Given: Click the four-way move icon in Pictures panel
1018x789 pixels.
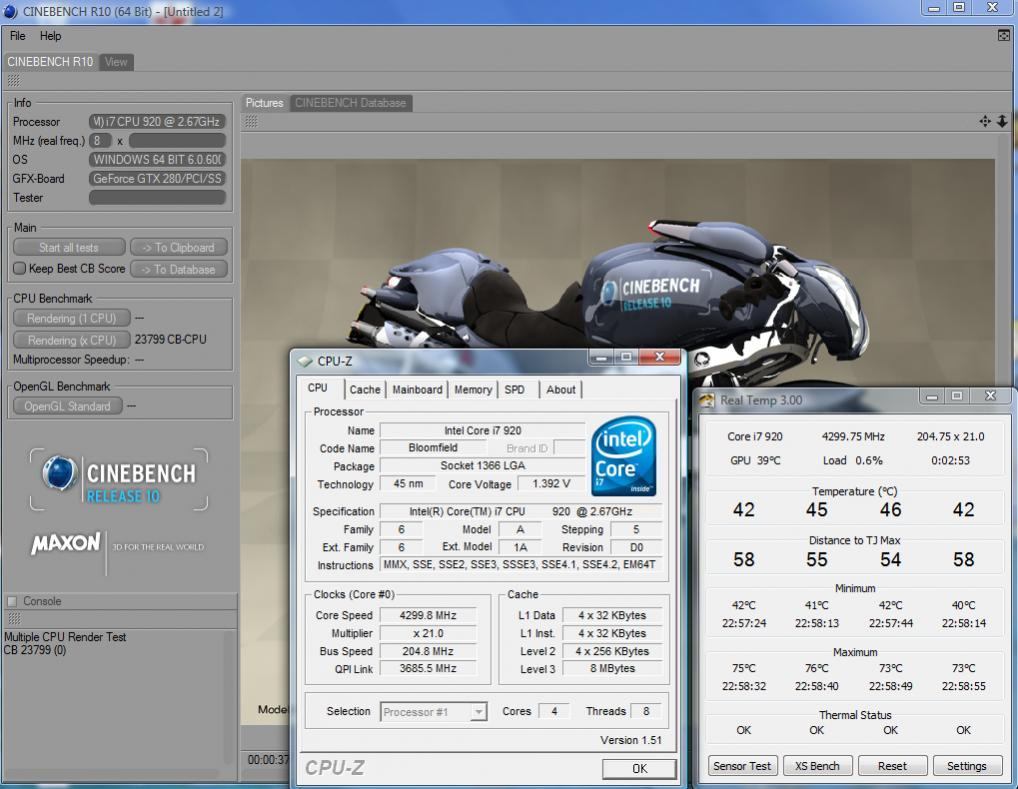Looking at the screenshot, I should tap(985, 121).
